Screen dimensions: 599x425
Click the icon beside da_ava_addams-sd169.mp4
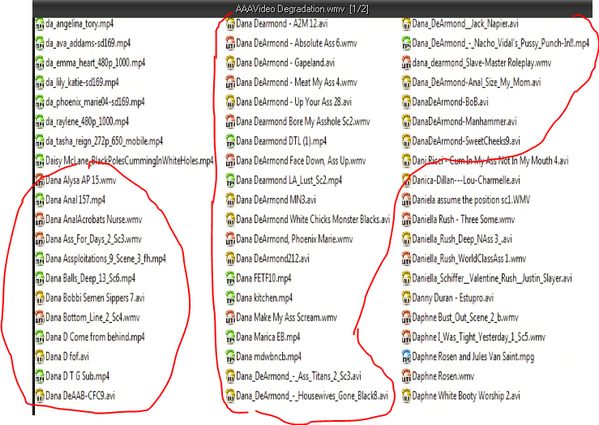(x=40, y=43)
